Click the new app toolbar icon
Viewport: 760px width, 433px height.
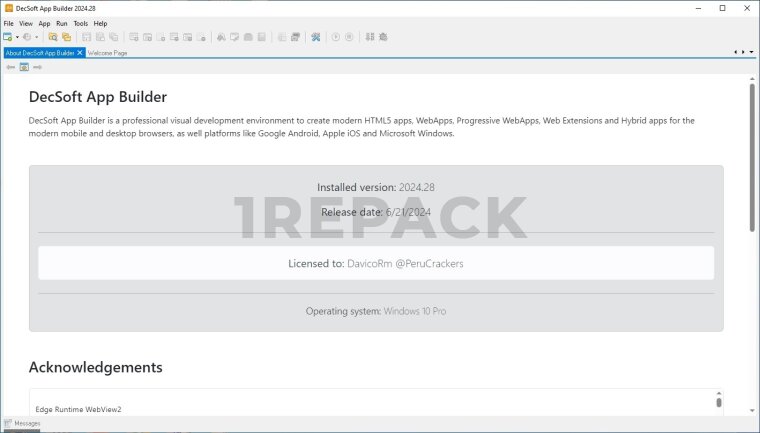click(x=8, y=37)
